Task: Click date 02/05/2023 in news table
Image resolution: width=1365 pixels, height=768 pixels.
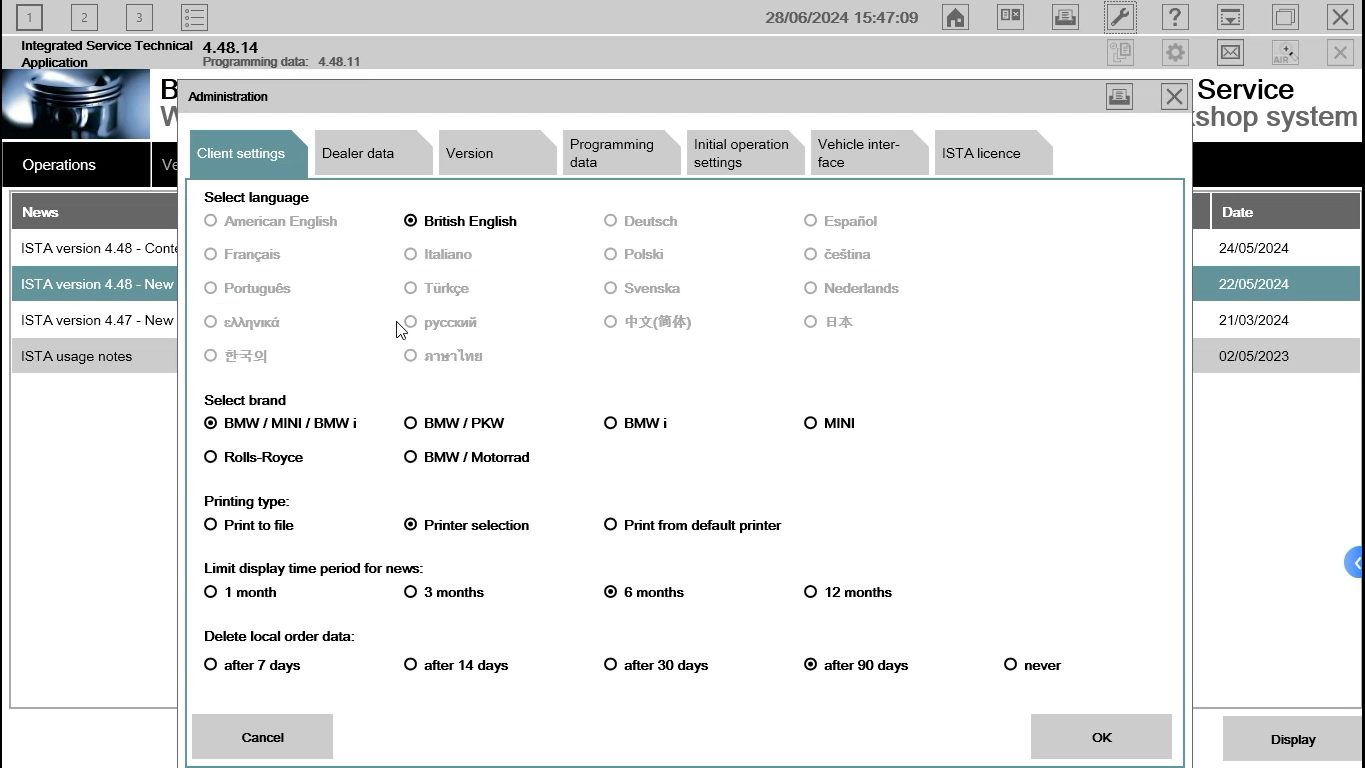Action: coord(1253,356)
